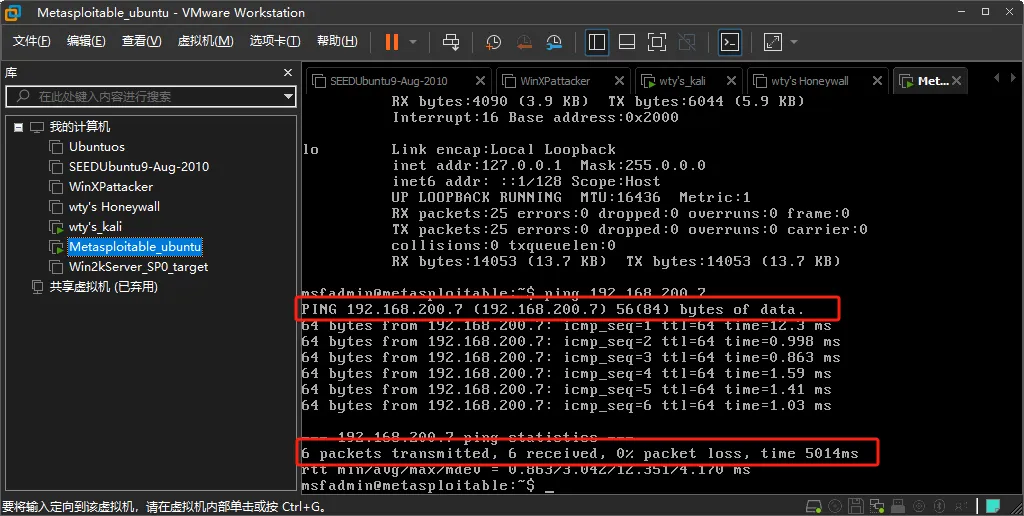Select WinXPattacker in the library tree

(111, 187)
